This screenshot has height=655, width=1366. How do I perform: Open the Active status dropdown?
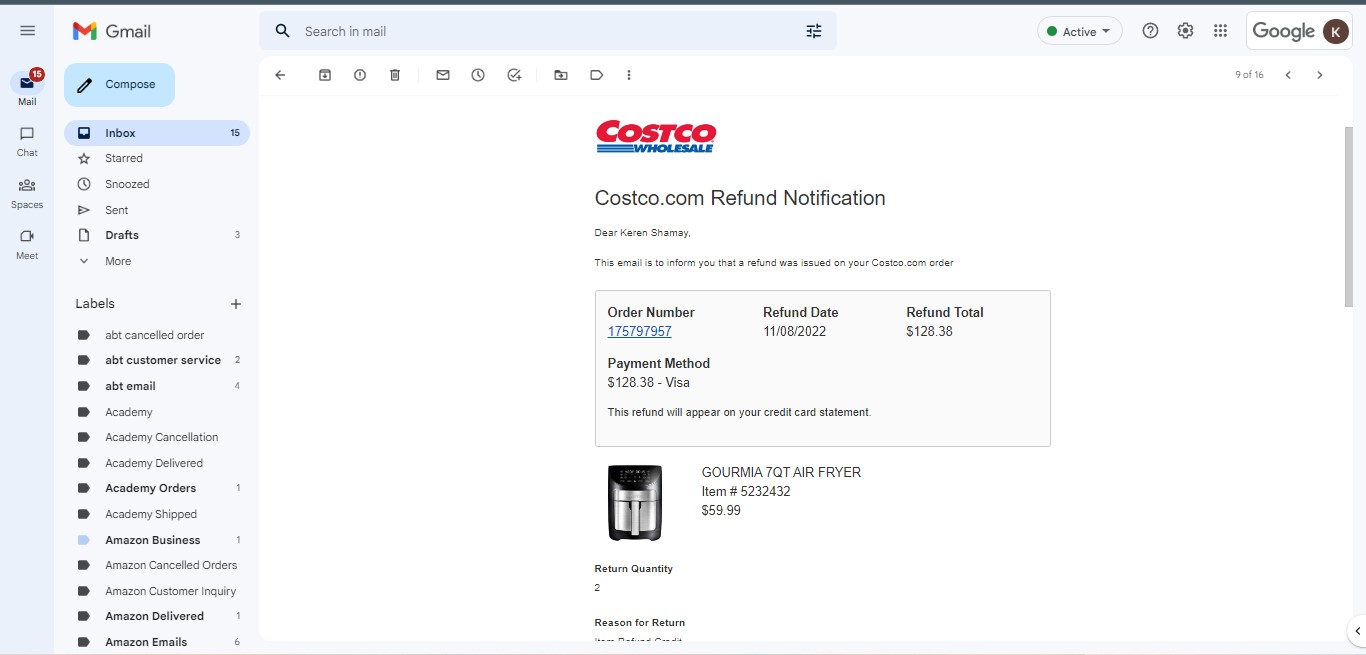pos(1080,31)
